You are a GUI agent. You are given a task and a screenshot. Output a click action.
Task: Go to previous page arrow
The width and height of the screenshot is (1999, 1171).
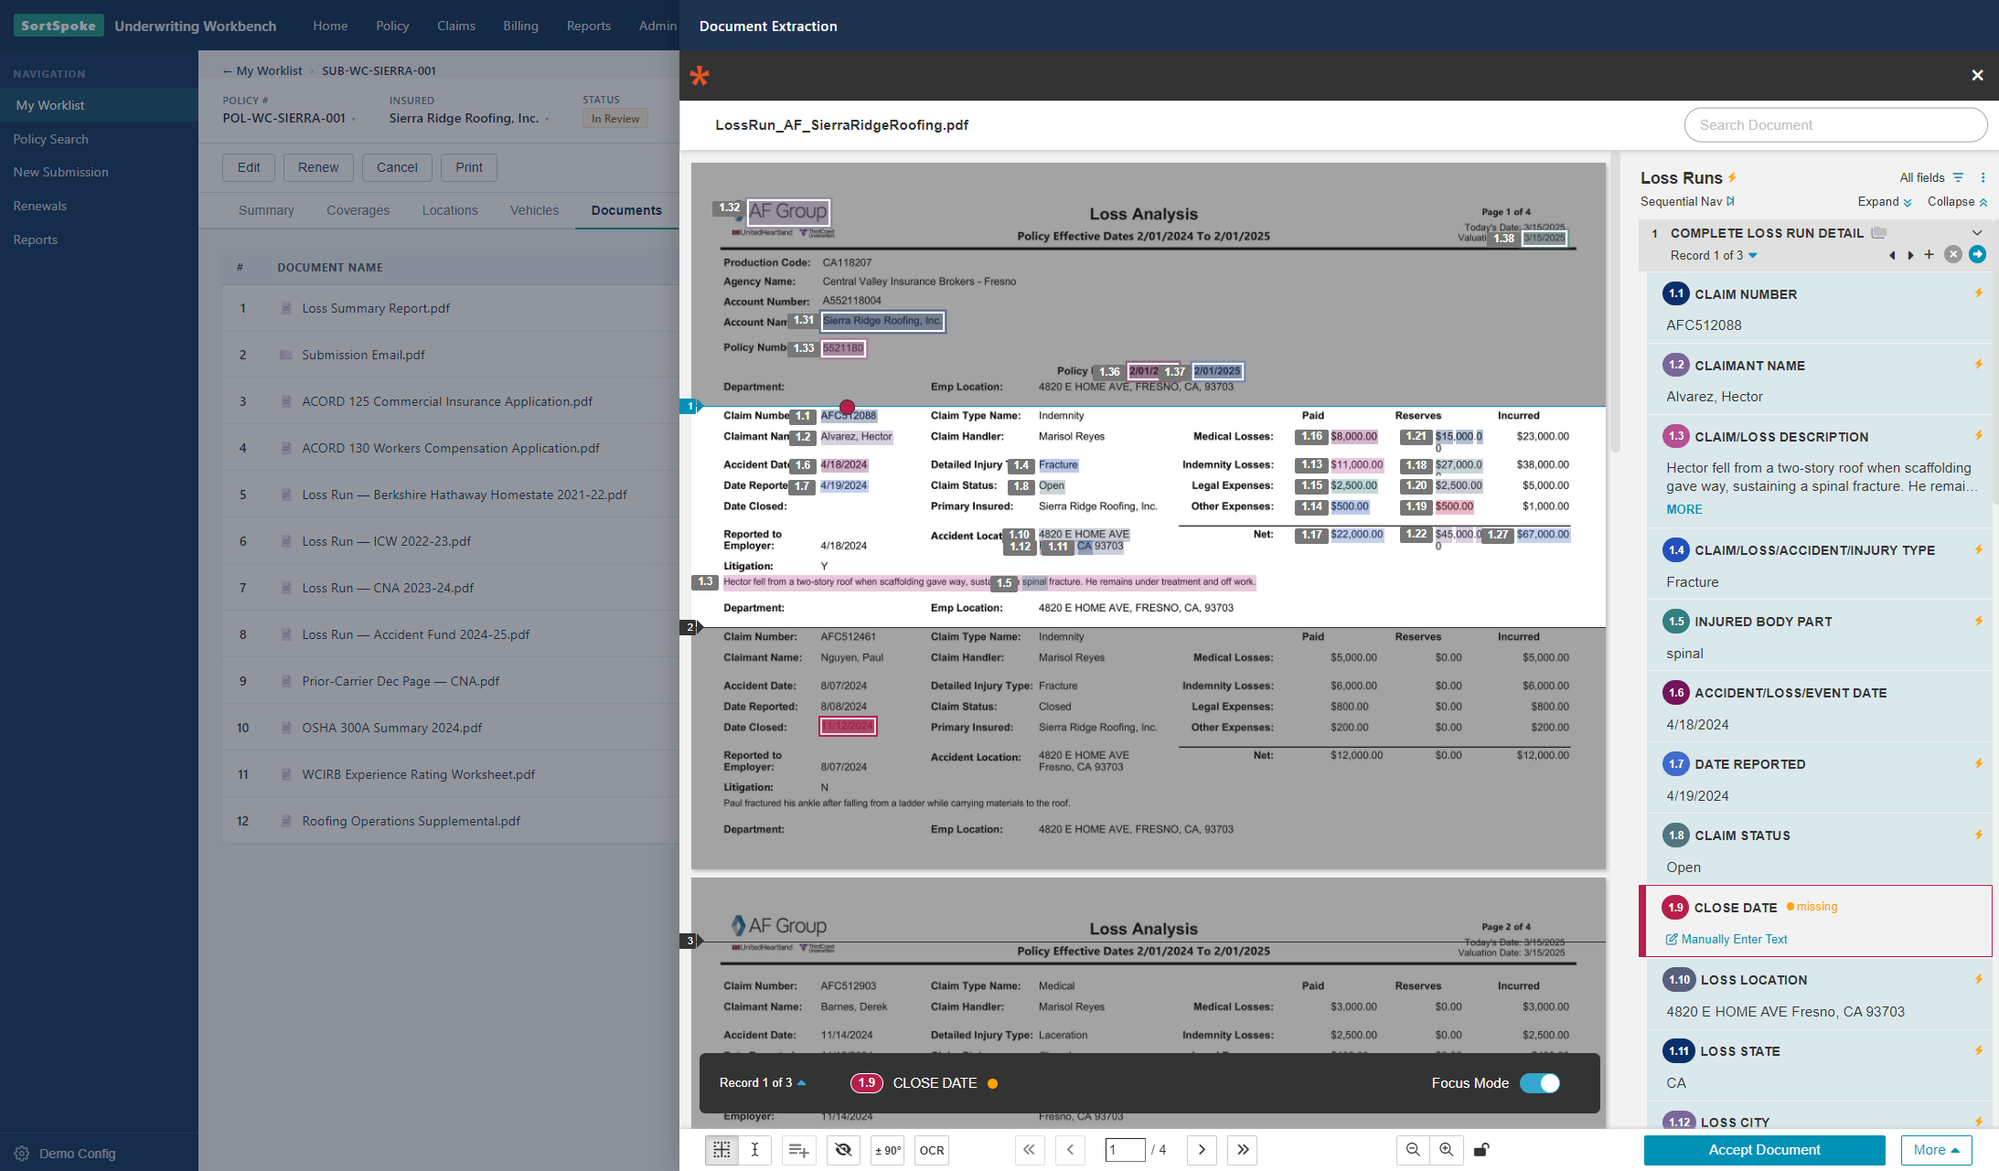coord(1070,1150)
